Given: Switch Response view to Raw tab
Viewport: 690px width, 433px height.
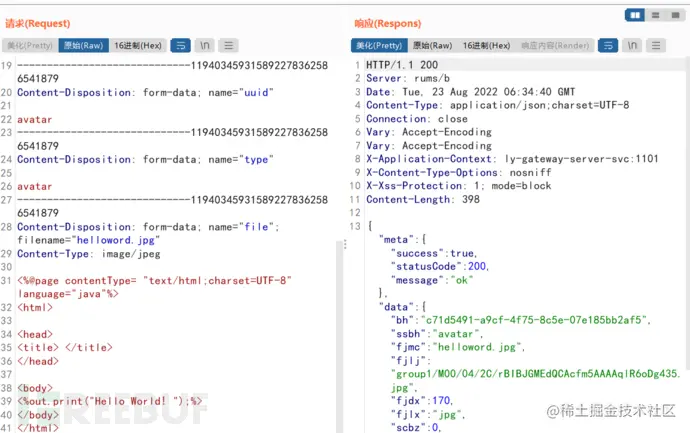Looking at the screenshot, I should click(433, 45).
